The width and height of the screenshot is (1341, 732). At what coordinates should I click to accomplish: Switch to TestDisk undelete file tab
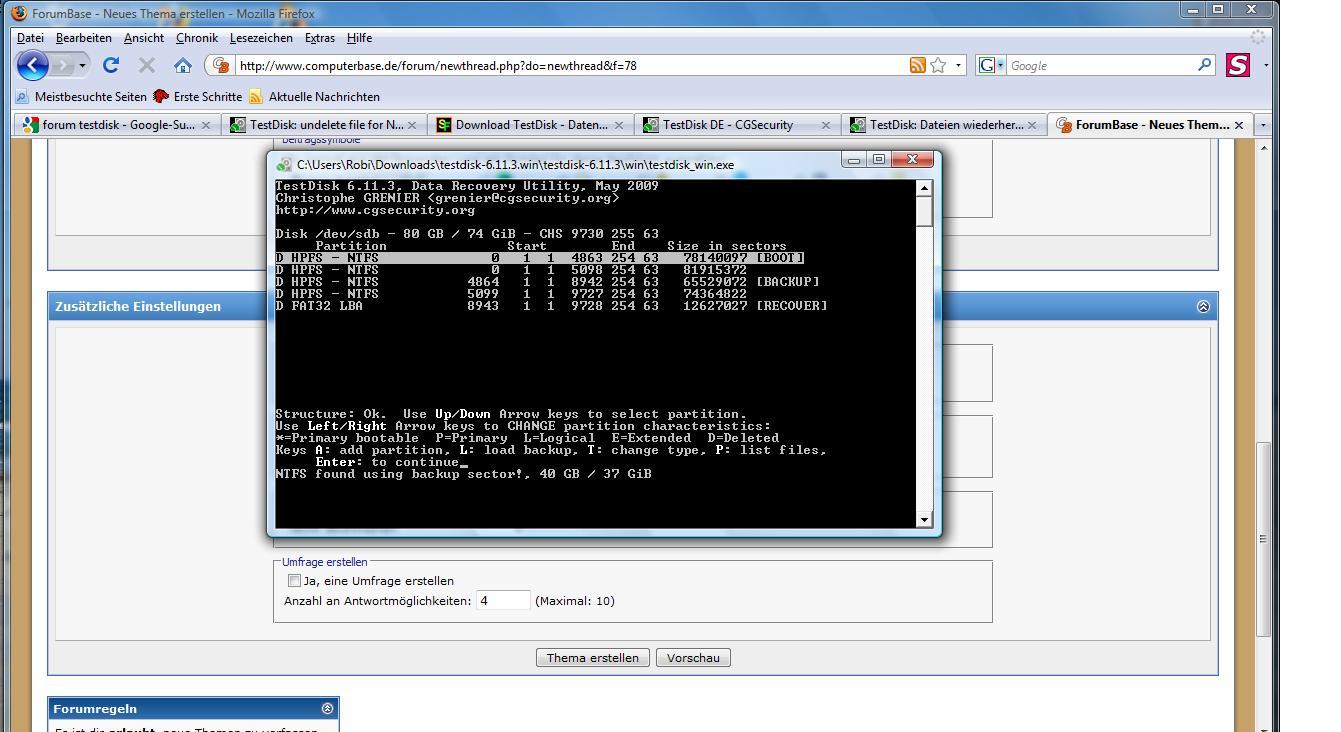click(326, 125)
